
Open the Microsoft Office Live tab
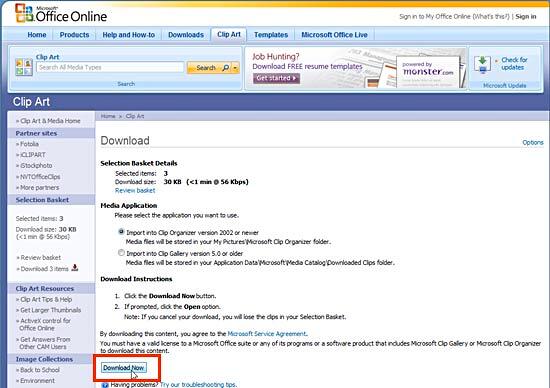[x=334, y=35]
